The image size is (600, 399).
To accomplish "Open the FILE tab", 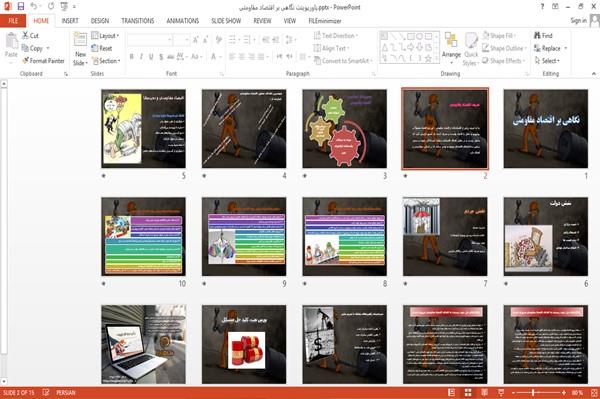I will tap(13, 21).
